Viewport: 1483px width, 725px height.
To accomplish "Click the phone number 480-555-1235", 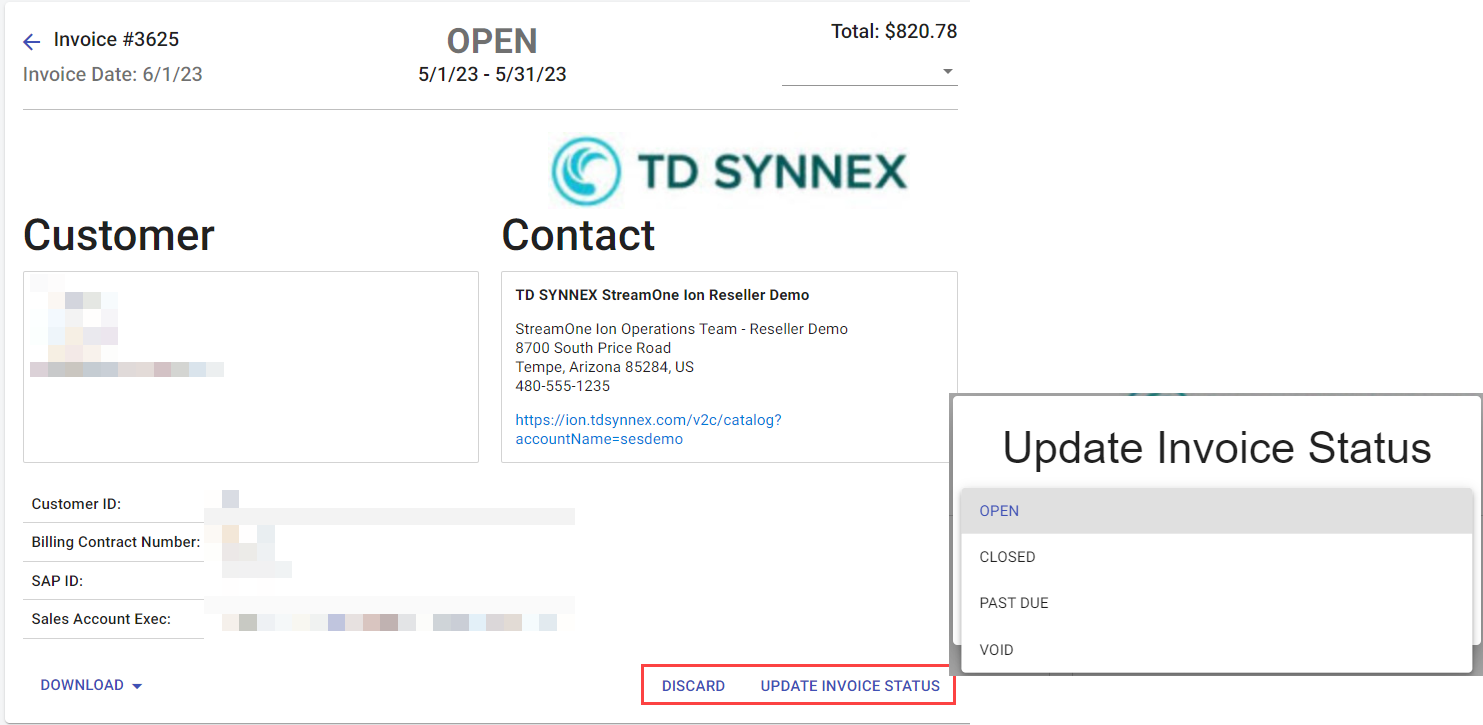I will pyautogui.click(x=562, y=386).
